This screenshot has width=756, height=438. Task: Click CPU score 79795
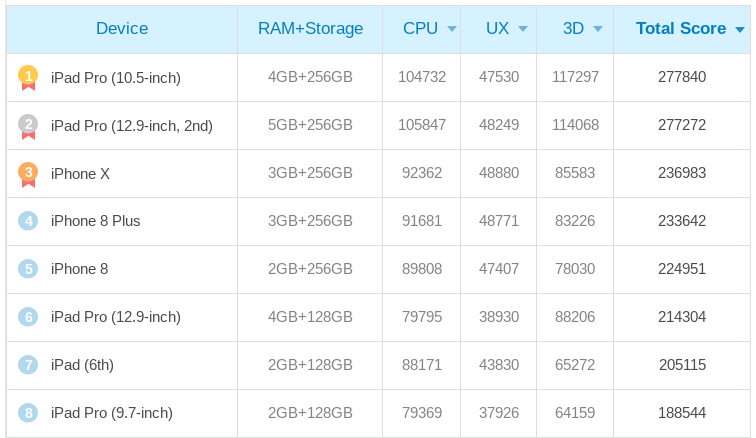tap(422, 317)
